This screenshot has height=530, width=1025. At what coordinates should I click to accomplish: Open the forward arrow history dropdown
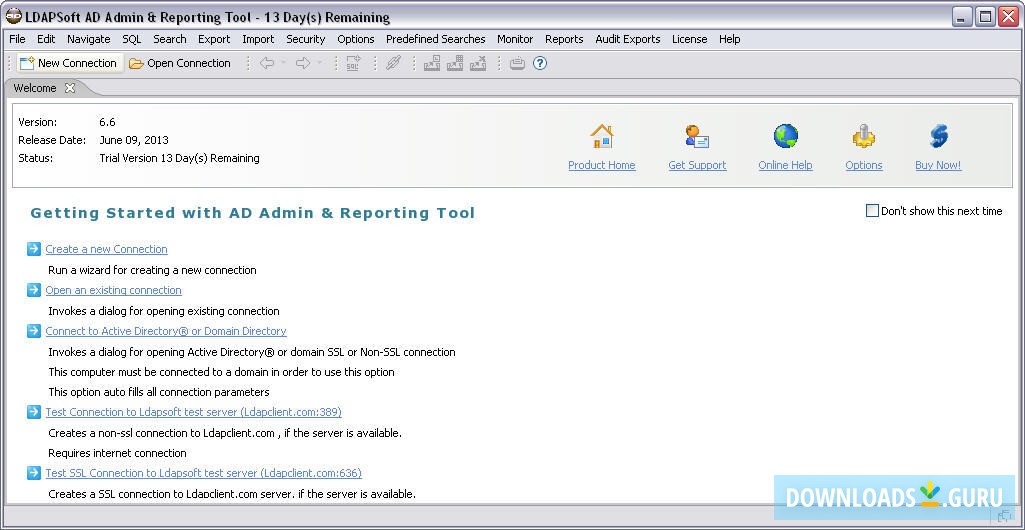[x=320, y=63]
